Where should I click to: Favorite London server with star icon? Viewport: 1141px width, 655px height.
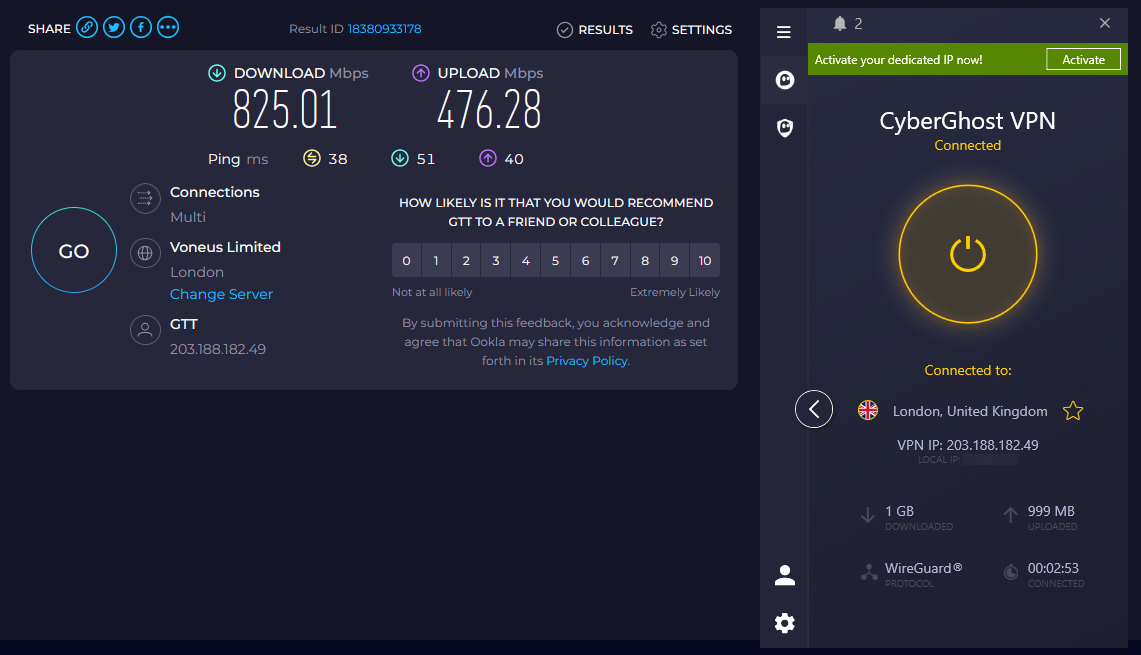tap(1073, 411)
